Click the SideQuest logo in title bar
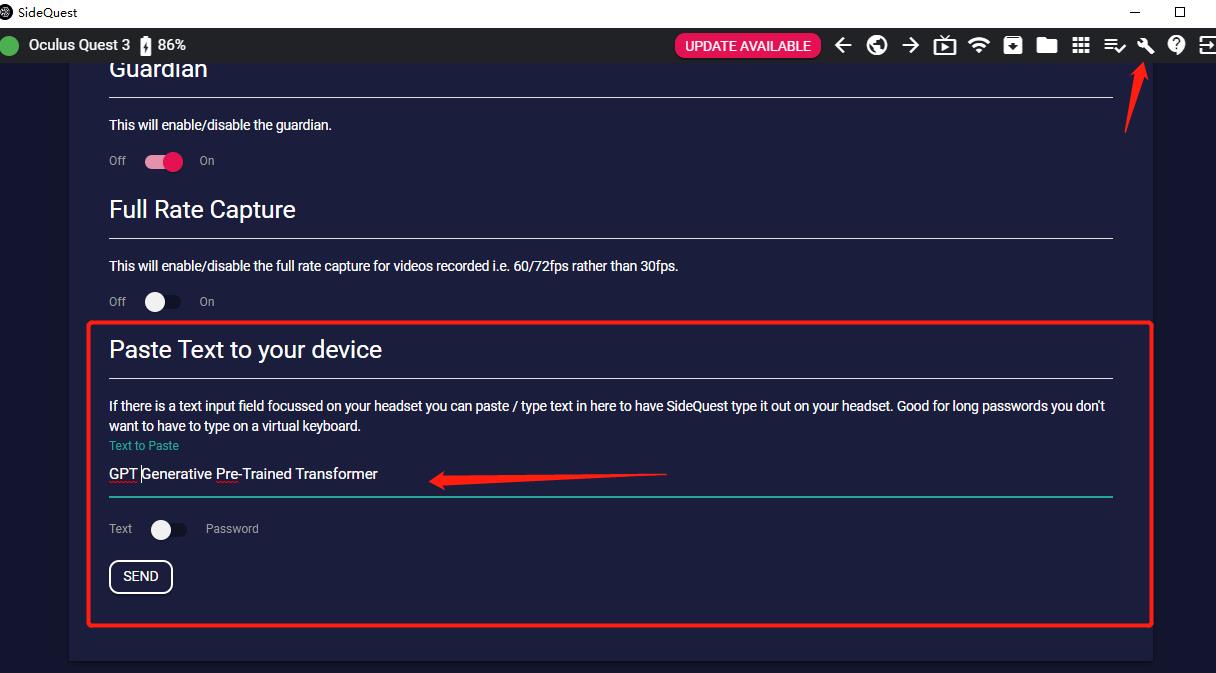 (7, 12)
